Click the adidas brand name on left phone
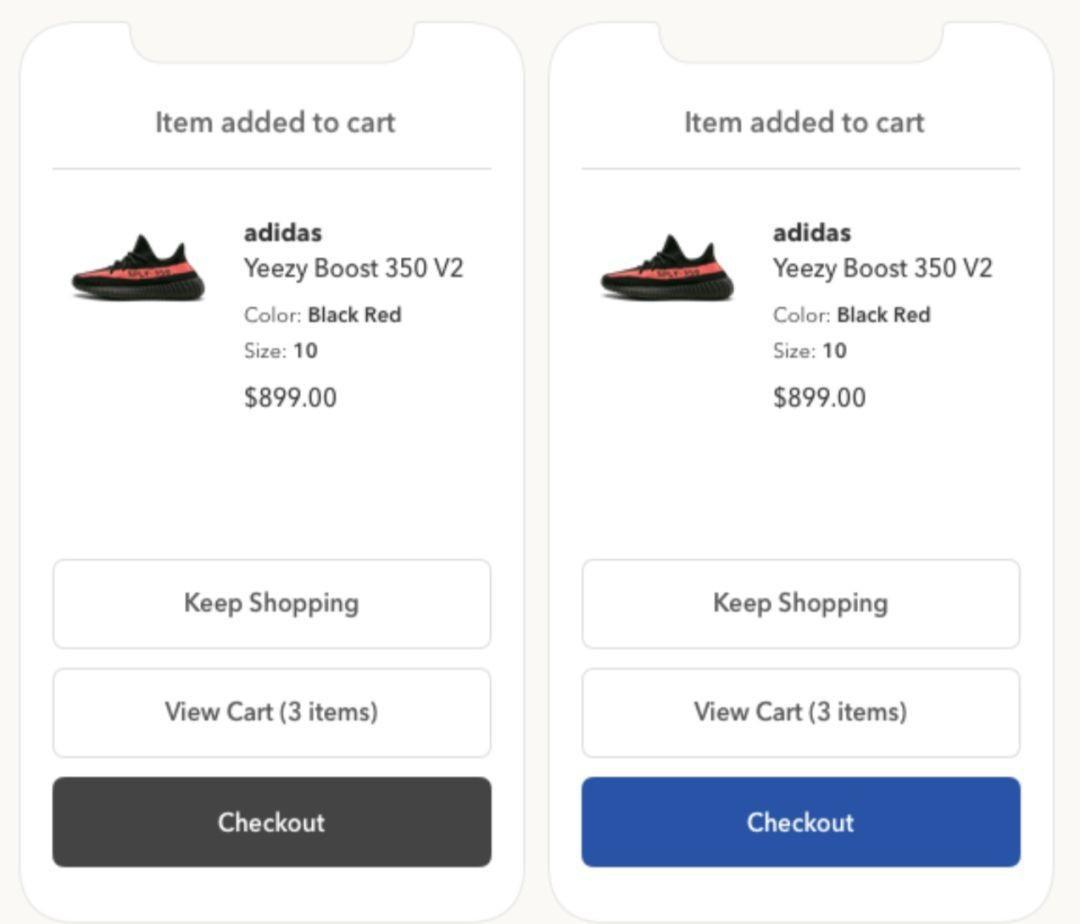Image resolution: width=1080 pixels, height=924 pixels. coord(283,233)
